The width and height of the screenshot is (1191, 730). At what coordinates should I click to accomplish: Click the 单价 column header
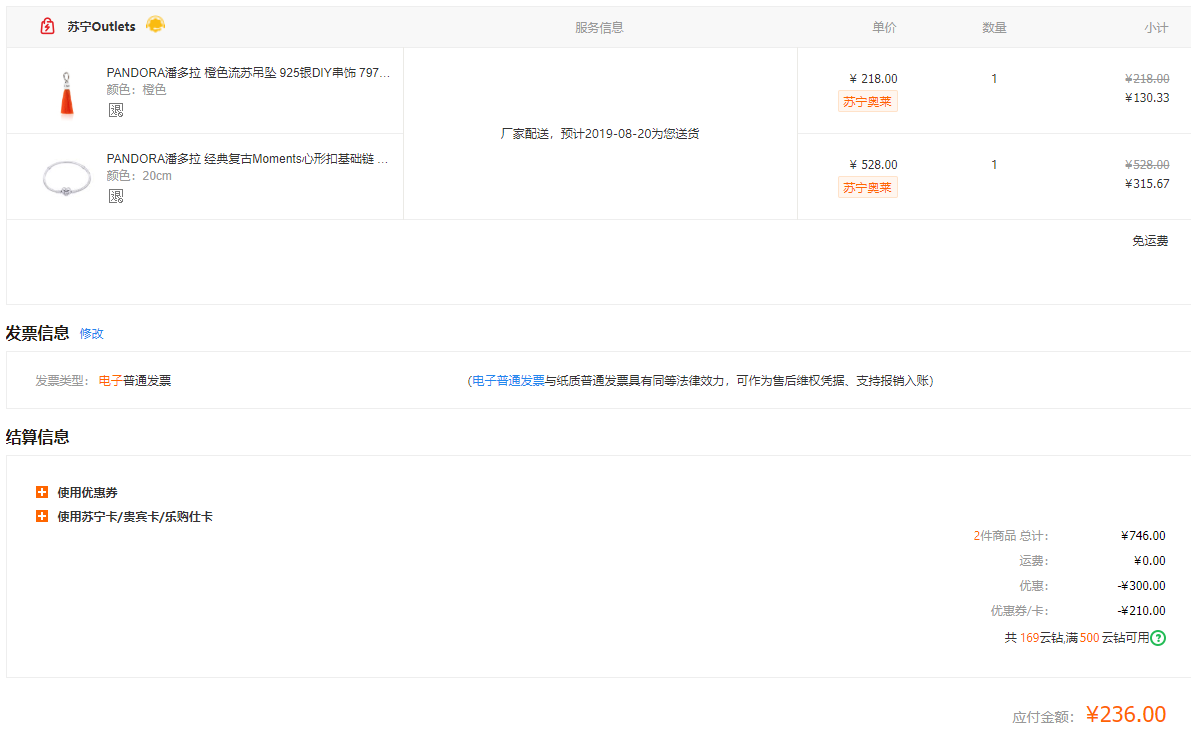tap(884, 27)
